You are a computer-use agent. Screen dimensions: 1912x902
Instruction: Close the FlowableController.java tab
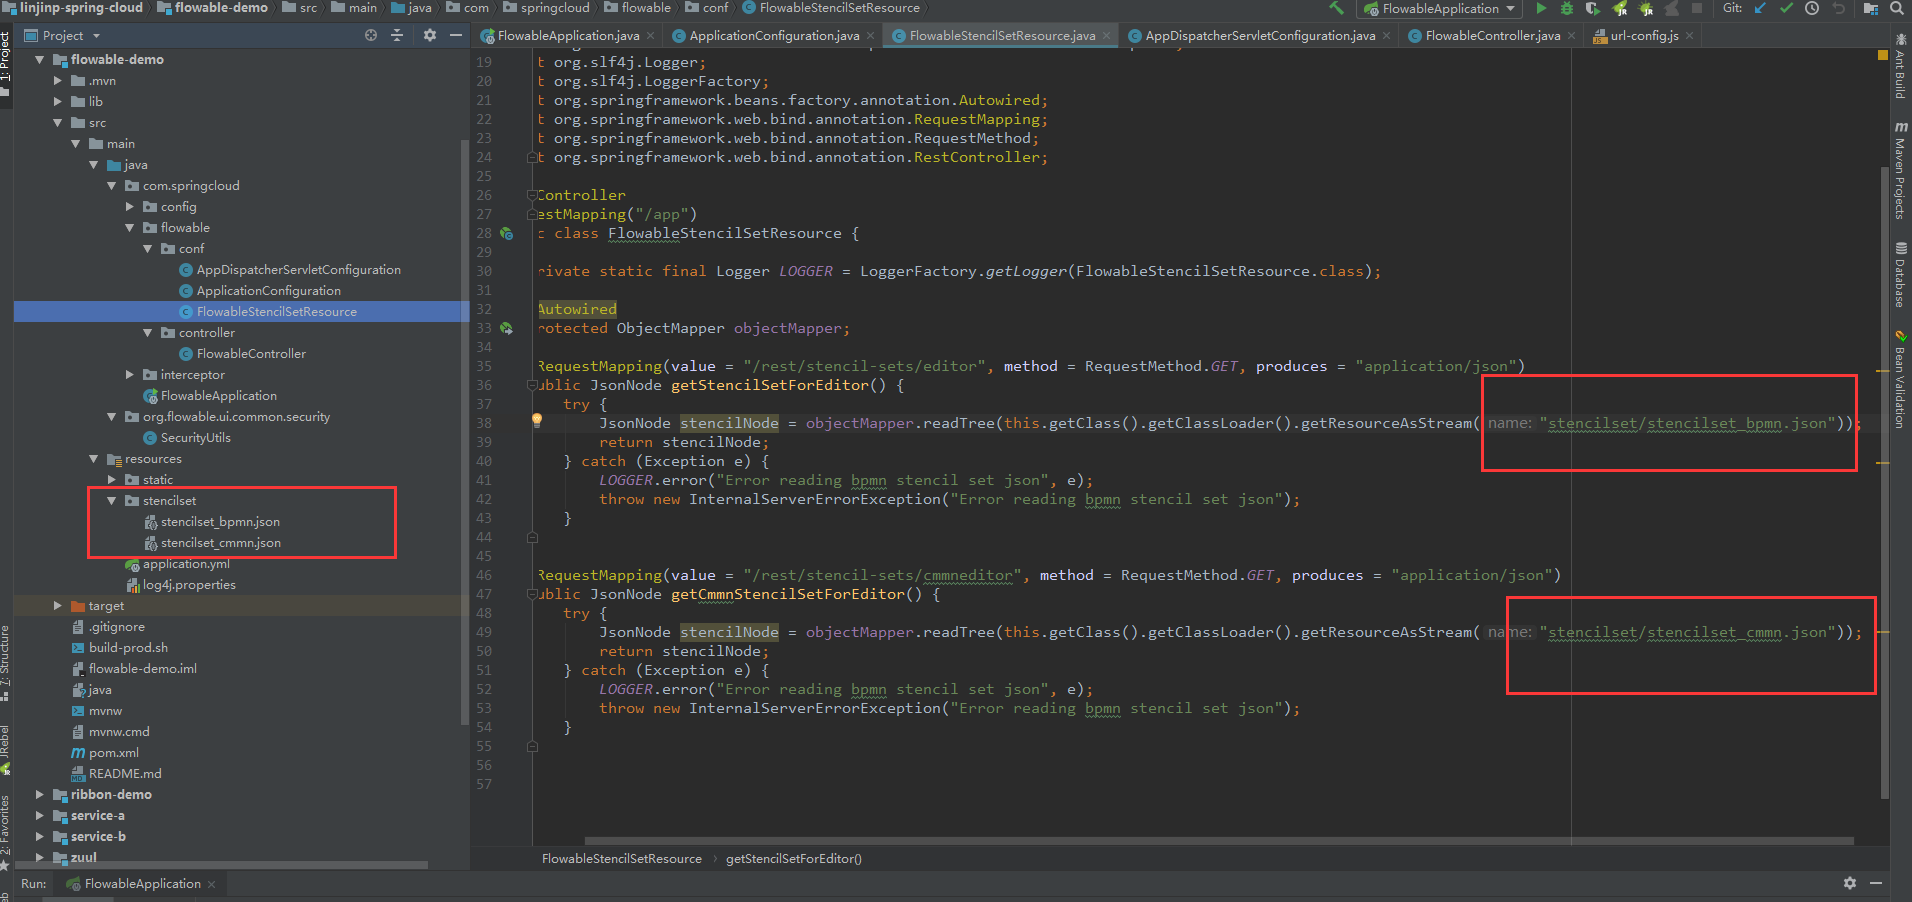1571,36
